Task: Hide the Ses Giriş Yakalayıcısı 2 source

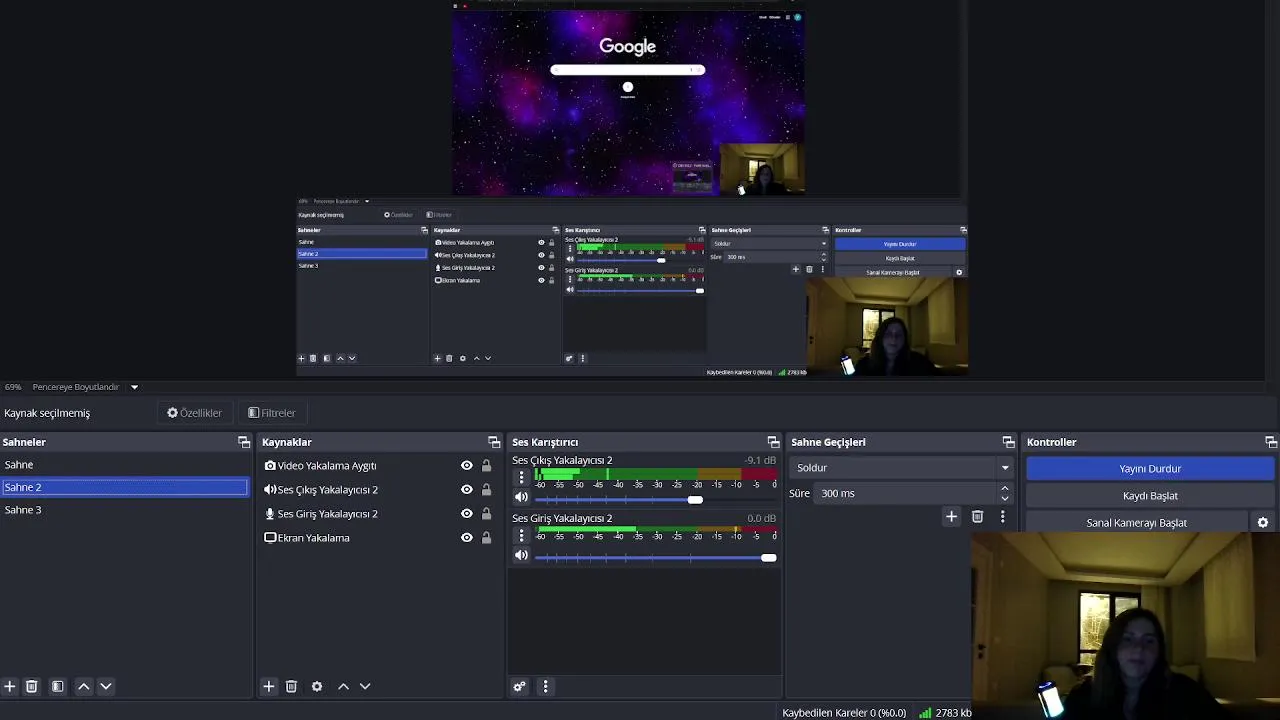Action: point(466,513)
